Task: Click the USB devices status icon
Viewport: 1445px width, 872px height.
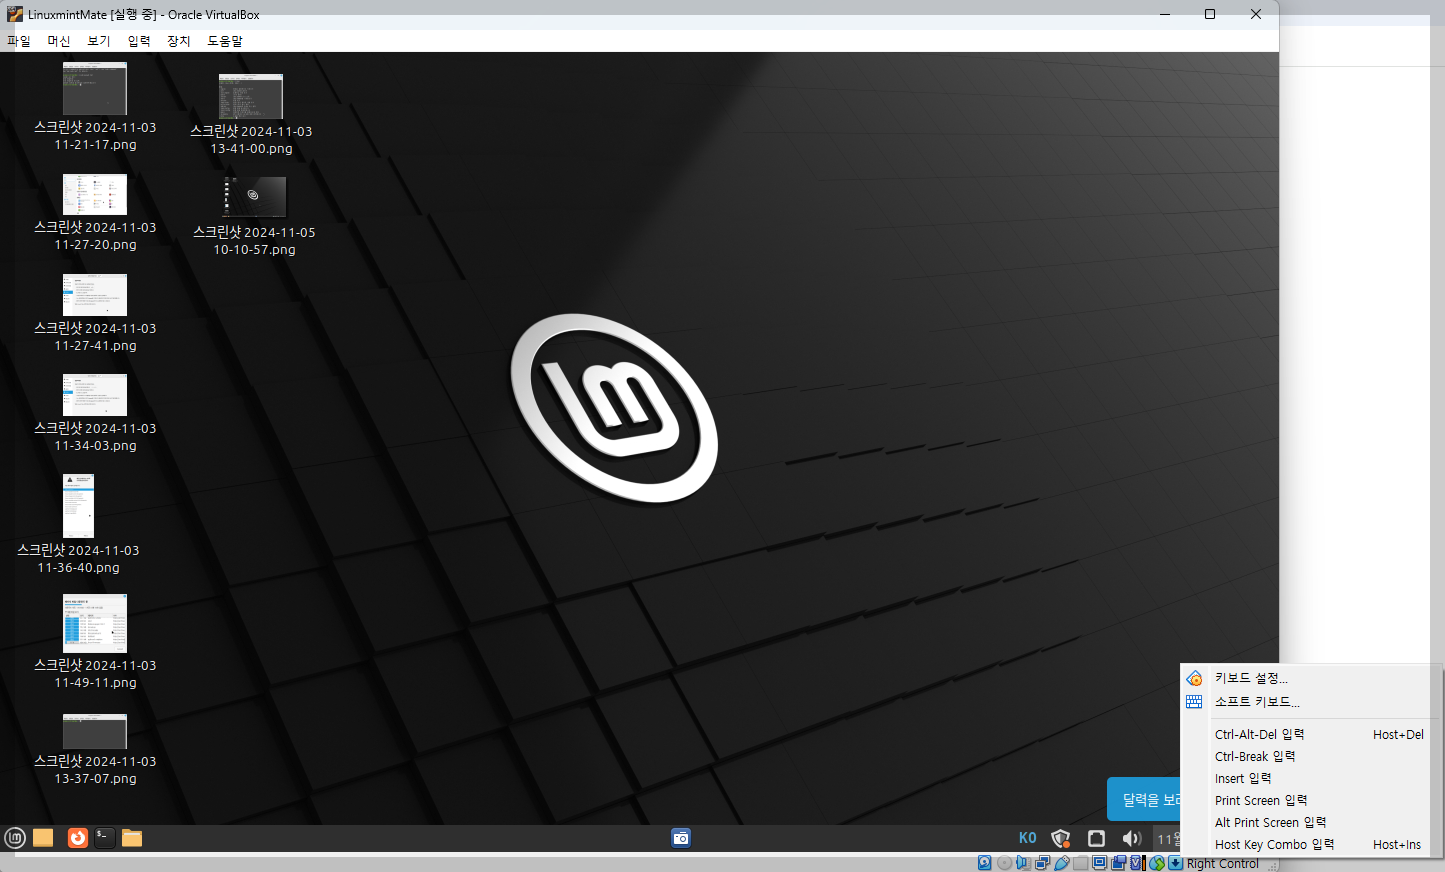Action: pos(1062,863)
